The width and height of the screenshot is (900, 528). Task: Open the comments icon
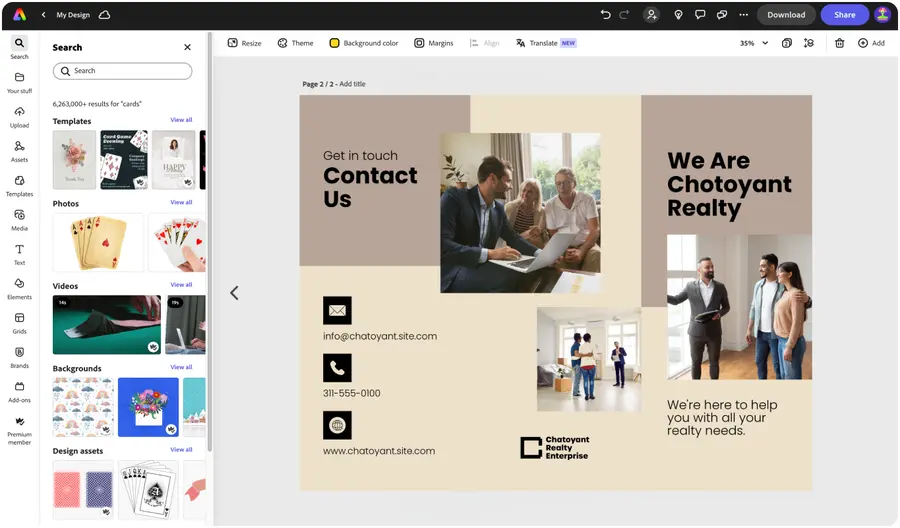pos(700,15)
